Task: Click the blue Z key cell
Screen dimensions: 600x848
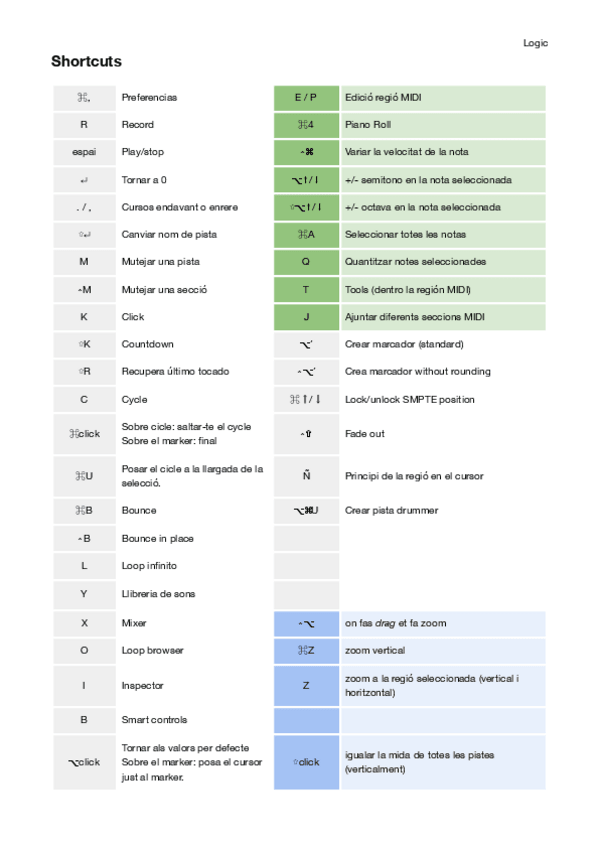Action: [306, 686]
